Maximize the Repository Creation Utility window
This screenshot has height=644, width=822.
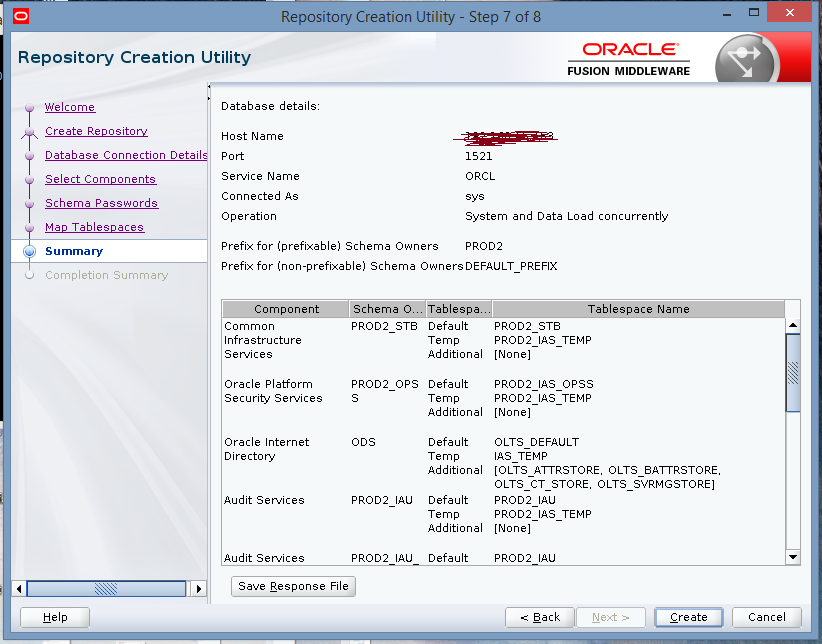pos(754,13)
